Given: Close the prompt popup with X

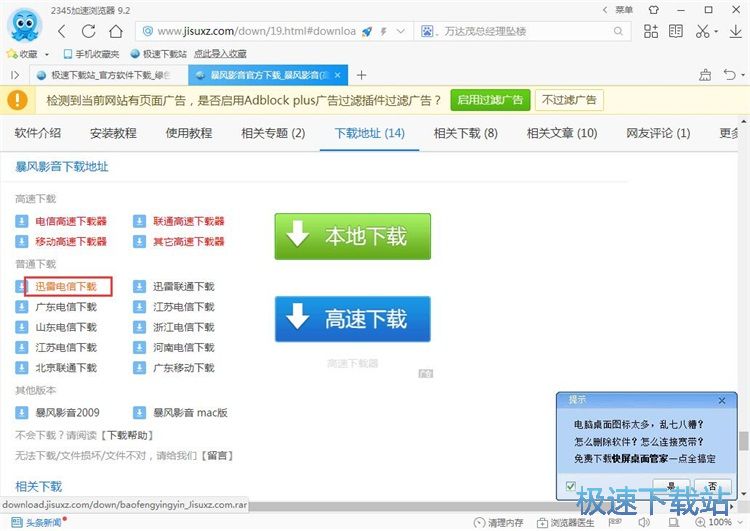Looking at the screenshot, I should 722,400.
